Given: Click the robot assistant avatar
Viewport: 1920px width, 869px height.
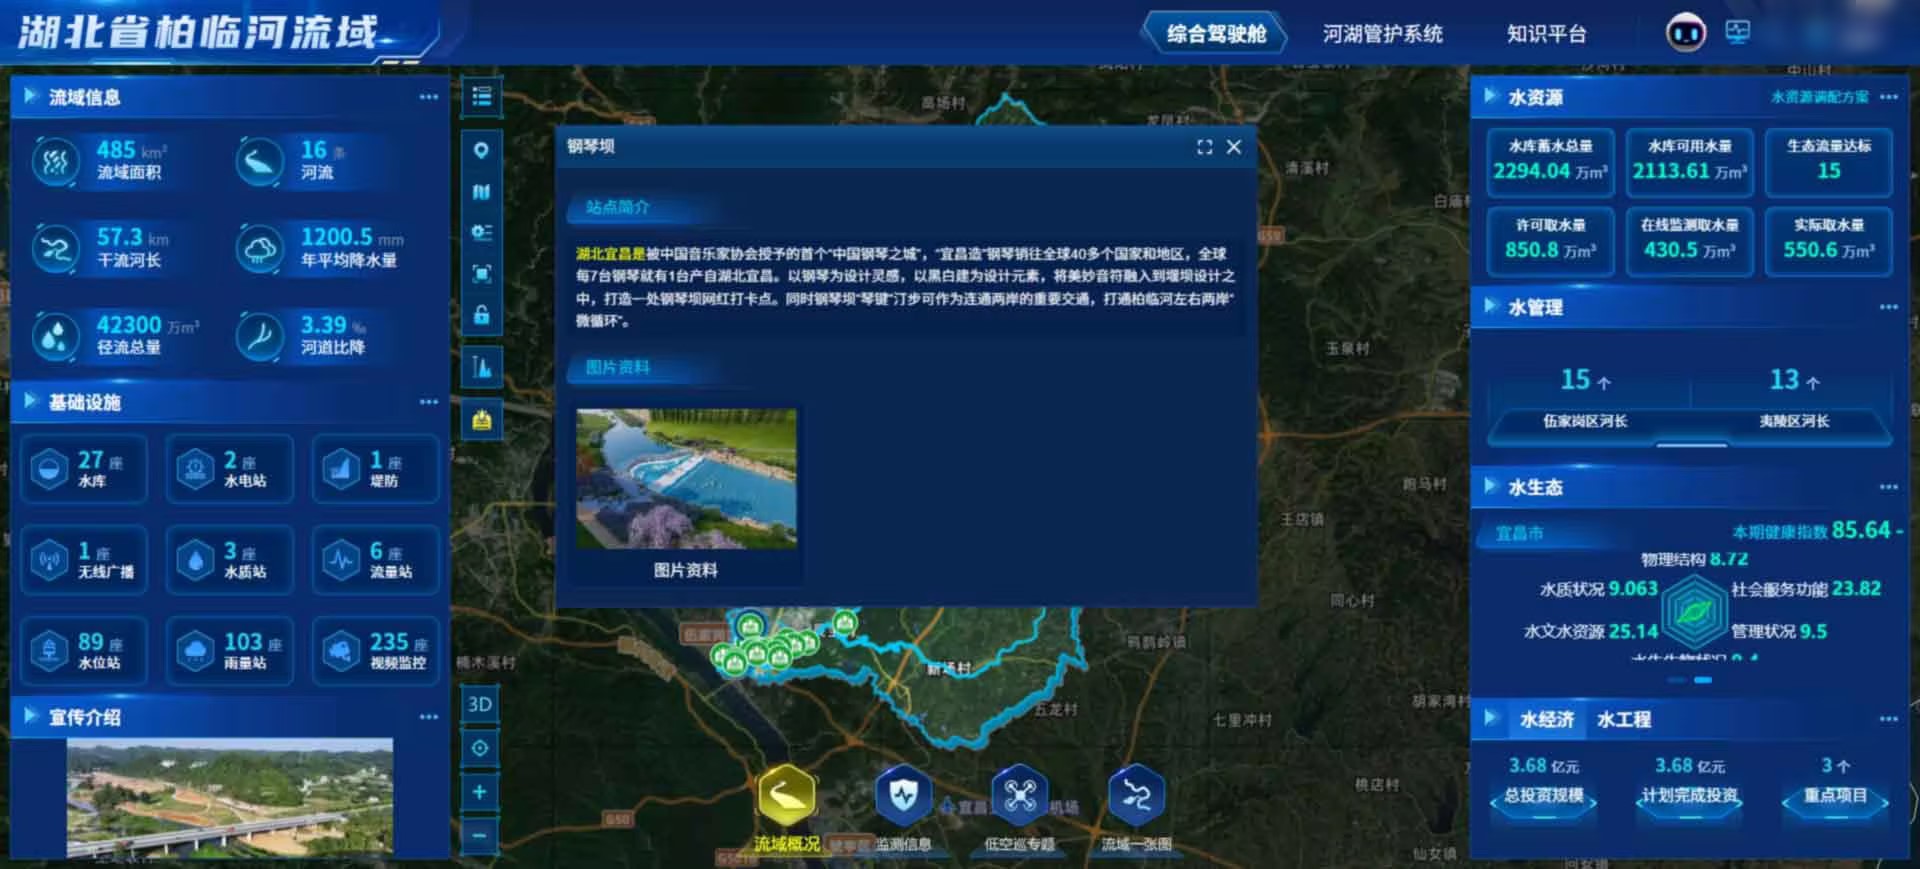Looking at the screenshot, I should click(x=1685, y=34).
